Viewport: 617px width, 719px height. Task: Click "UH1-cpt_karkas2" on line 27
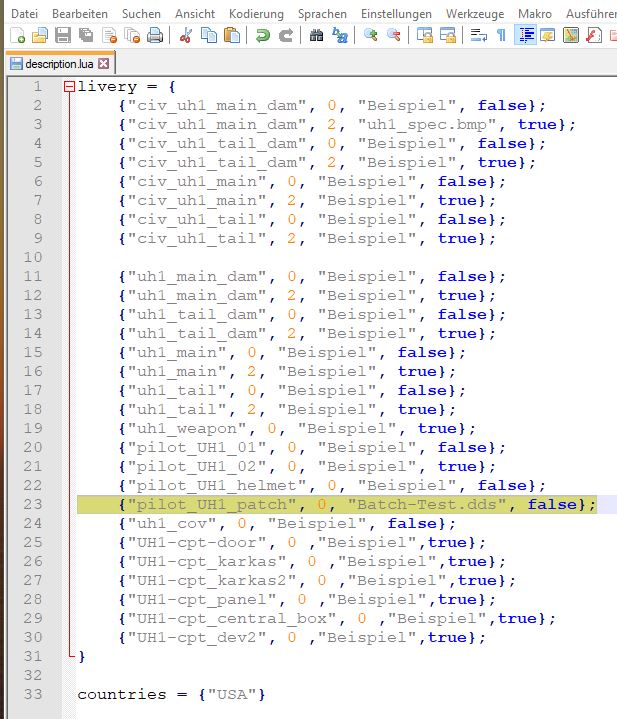tap(213, 580)
